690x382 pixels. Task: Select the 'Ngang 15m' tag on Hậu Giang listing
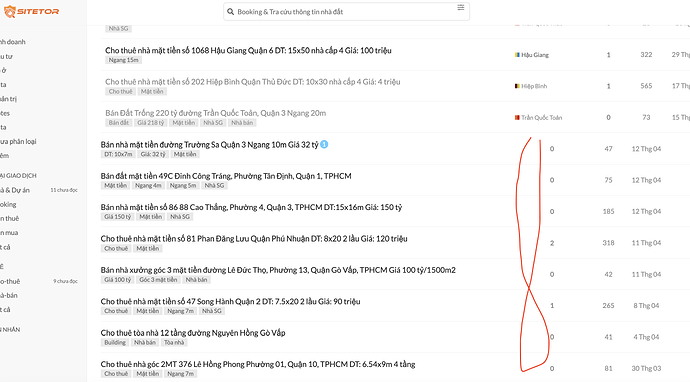(124, 60)
